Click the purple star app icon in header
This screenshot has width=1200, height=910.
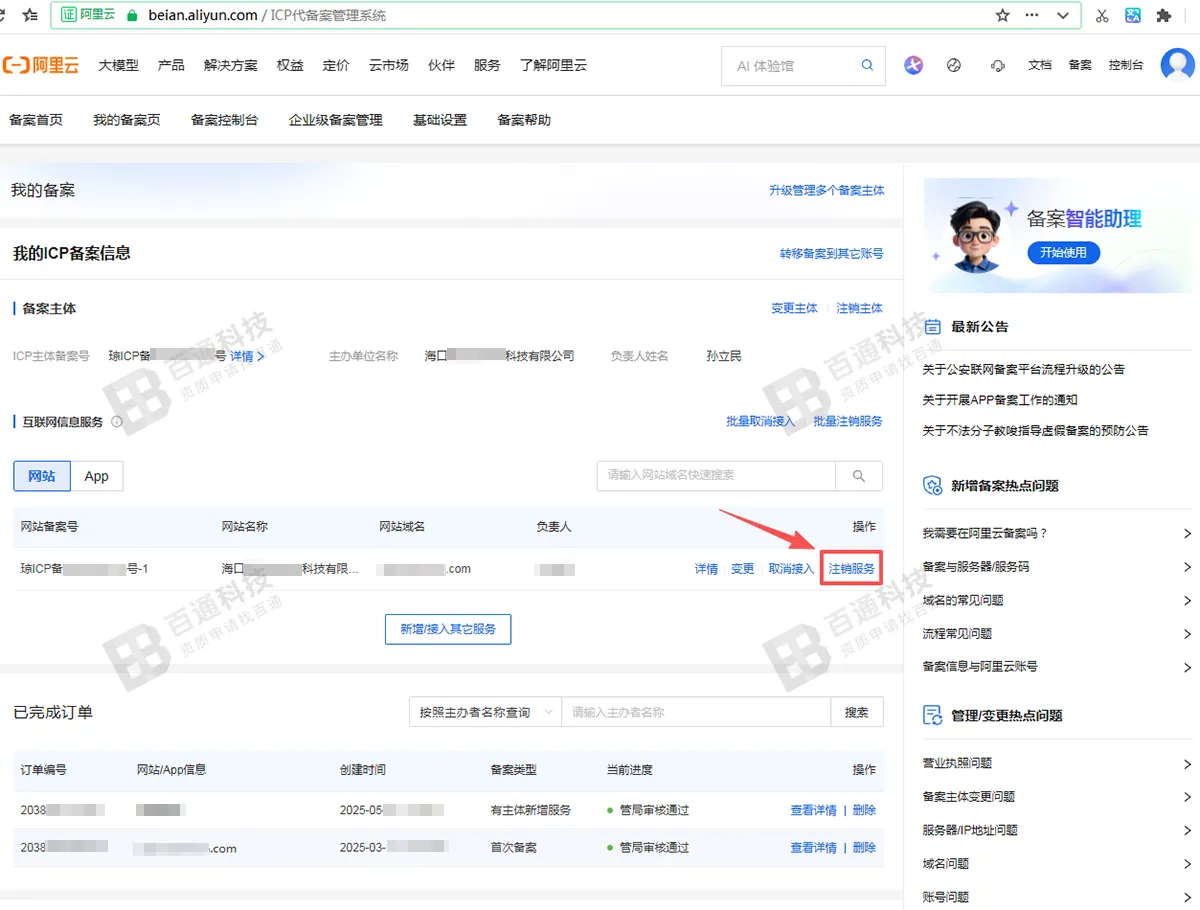(x=912, y=64)
